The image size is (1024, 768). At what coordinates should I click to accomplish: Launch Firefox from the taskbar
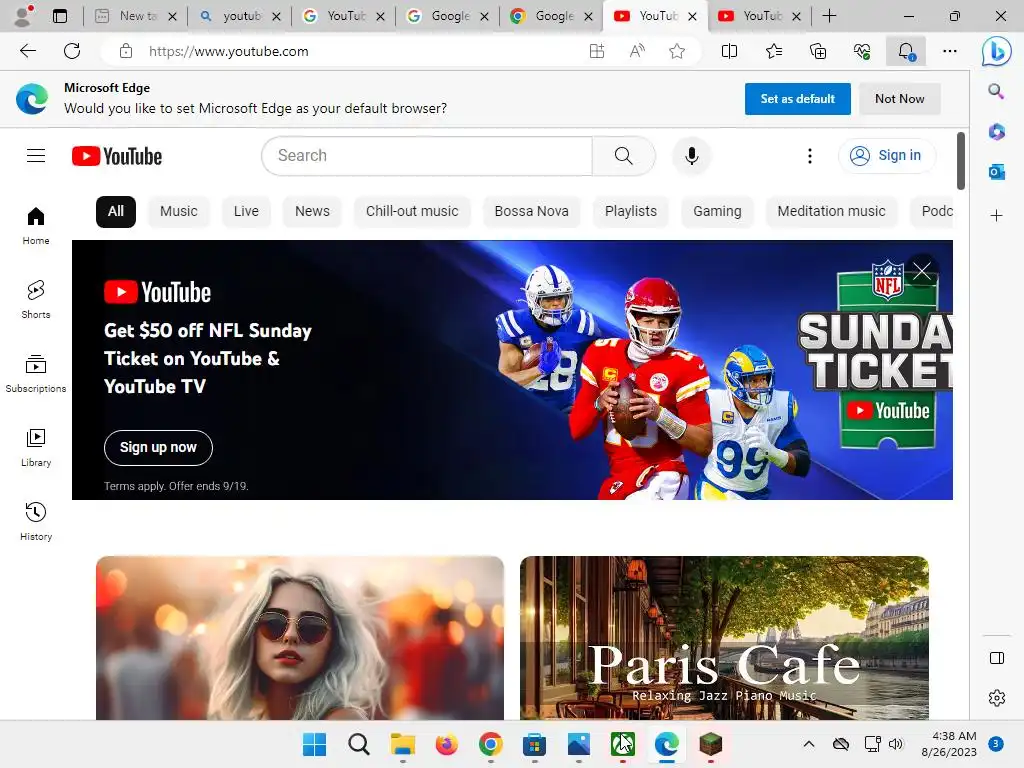pyautogui.click(x=447, y=744)
